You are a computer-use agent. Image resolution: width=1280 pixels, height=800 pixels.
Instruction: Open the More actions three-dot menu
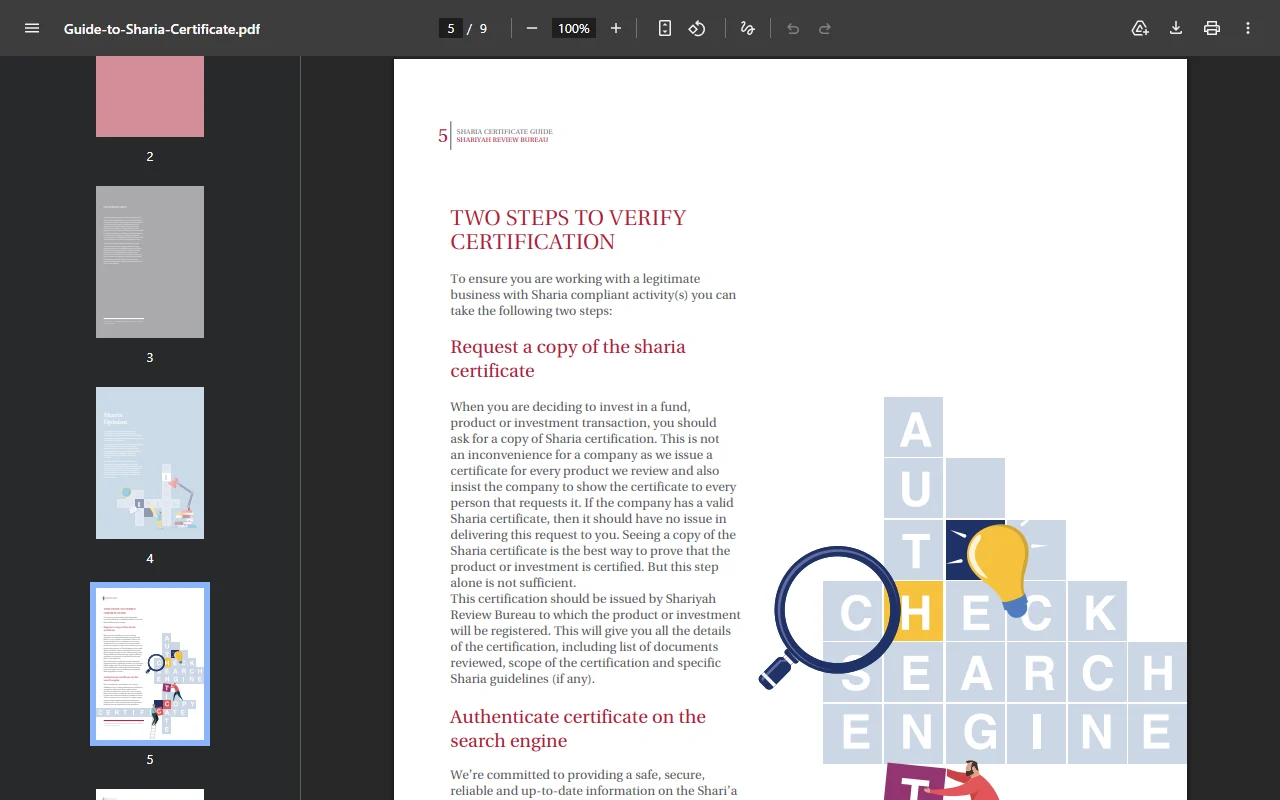coord(1248,28)
